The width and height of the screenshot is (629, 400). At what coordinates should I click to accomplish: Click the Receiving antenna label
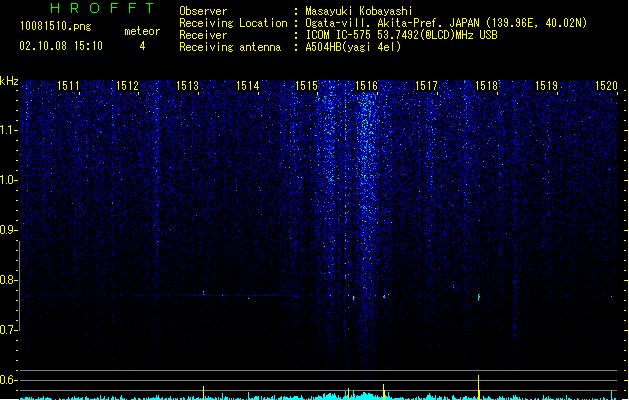[230, 47]
